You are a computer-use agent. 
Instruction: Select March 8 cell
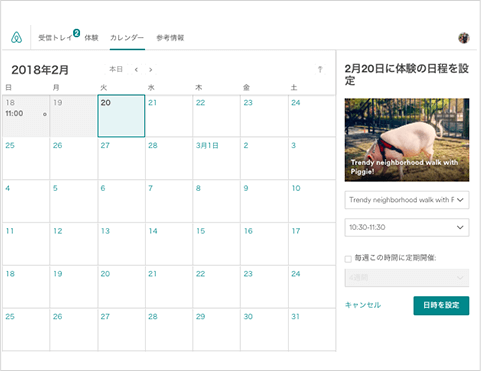(x=216, y=201)
